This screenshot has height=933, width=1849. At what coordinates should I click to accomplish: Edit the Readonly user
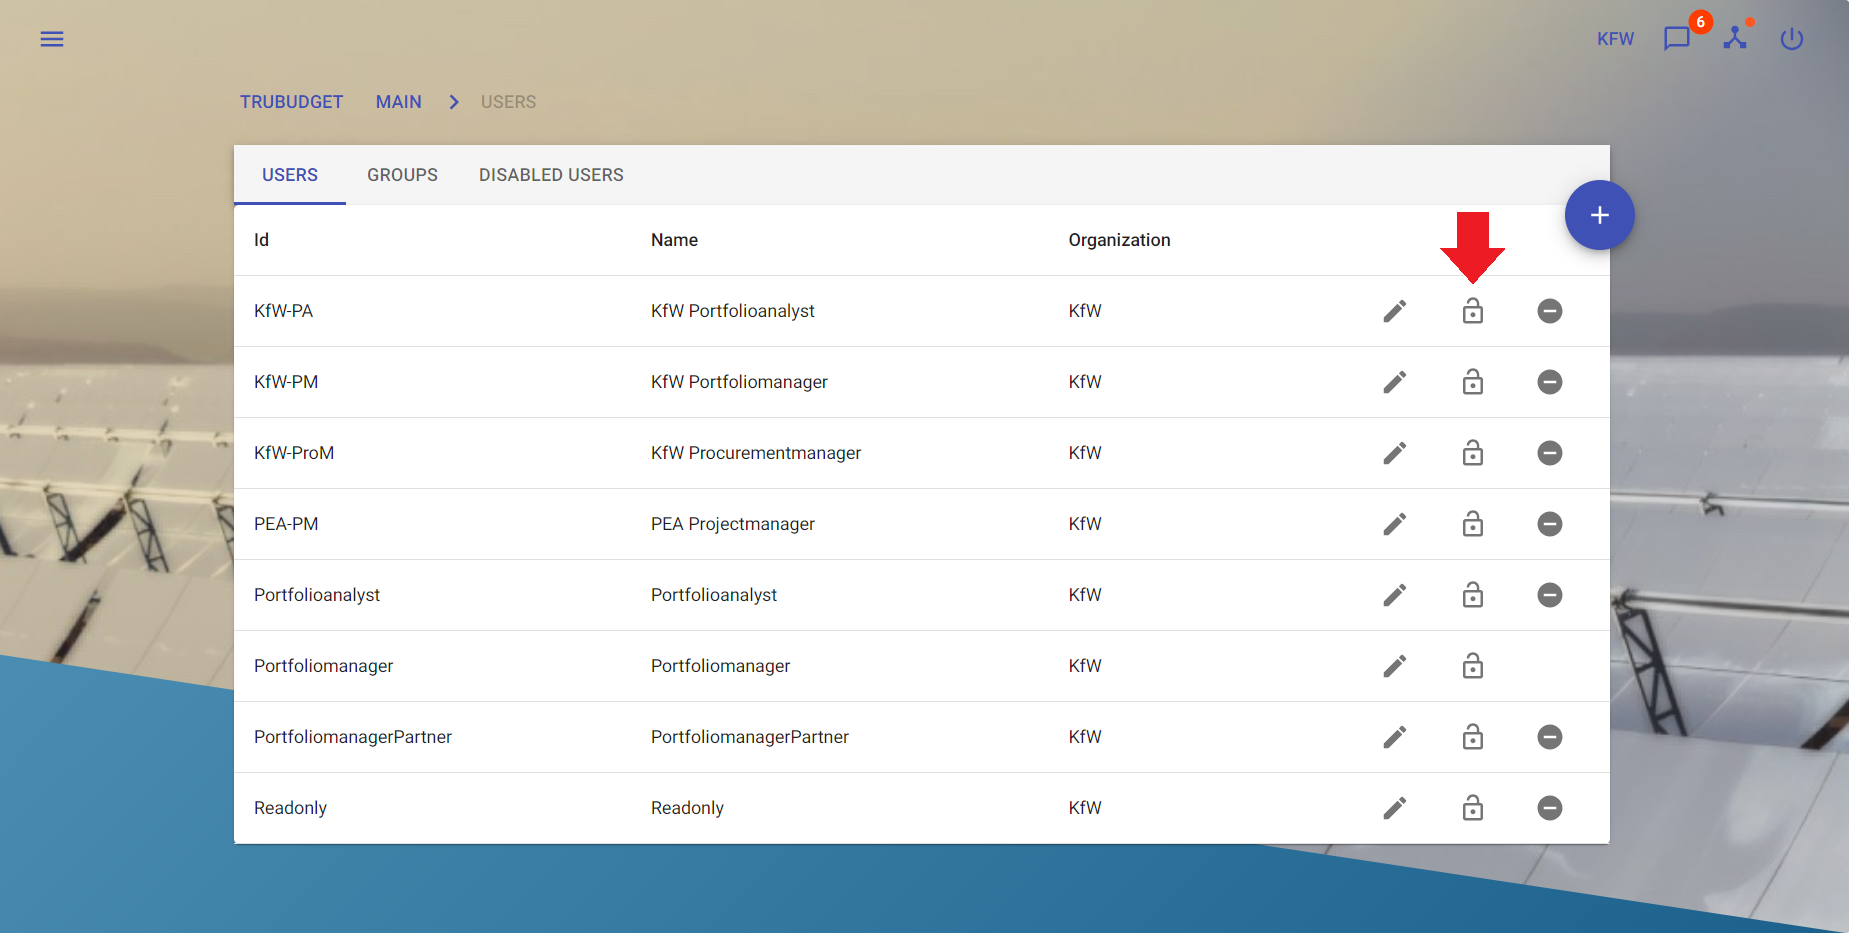click(x=1395, y=808)
